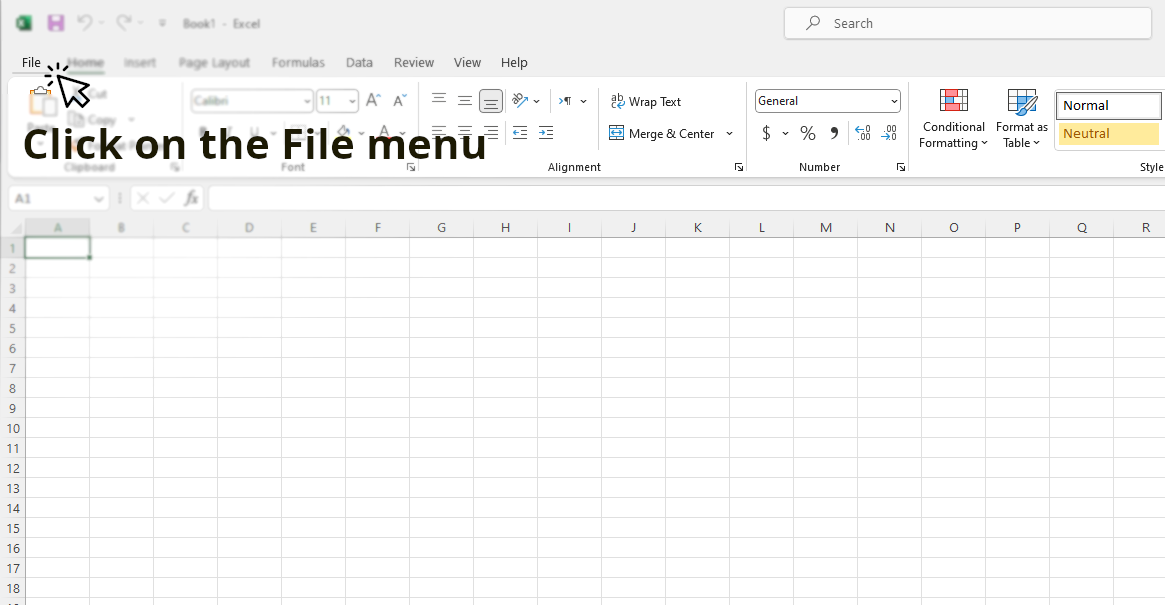Select row 15 header

13,529
